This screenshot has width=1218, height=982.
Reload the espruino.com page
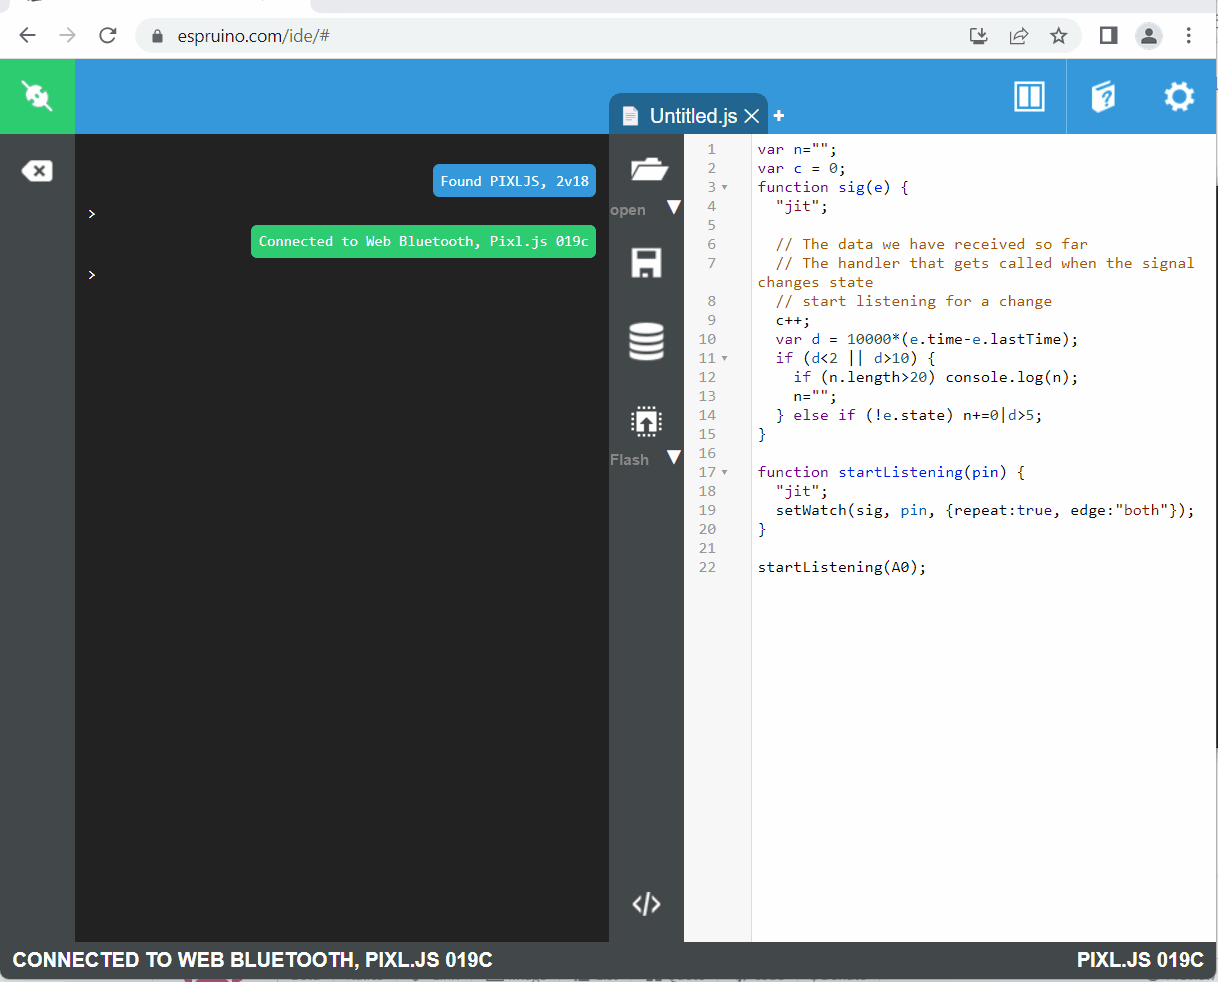tap(108, 36)
